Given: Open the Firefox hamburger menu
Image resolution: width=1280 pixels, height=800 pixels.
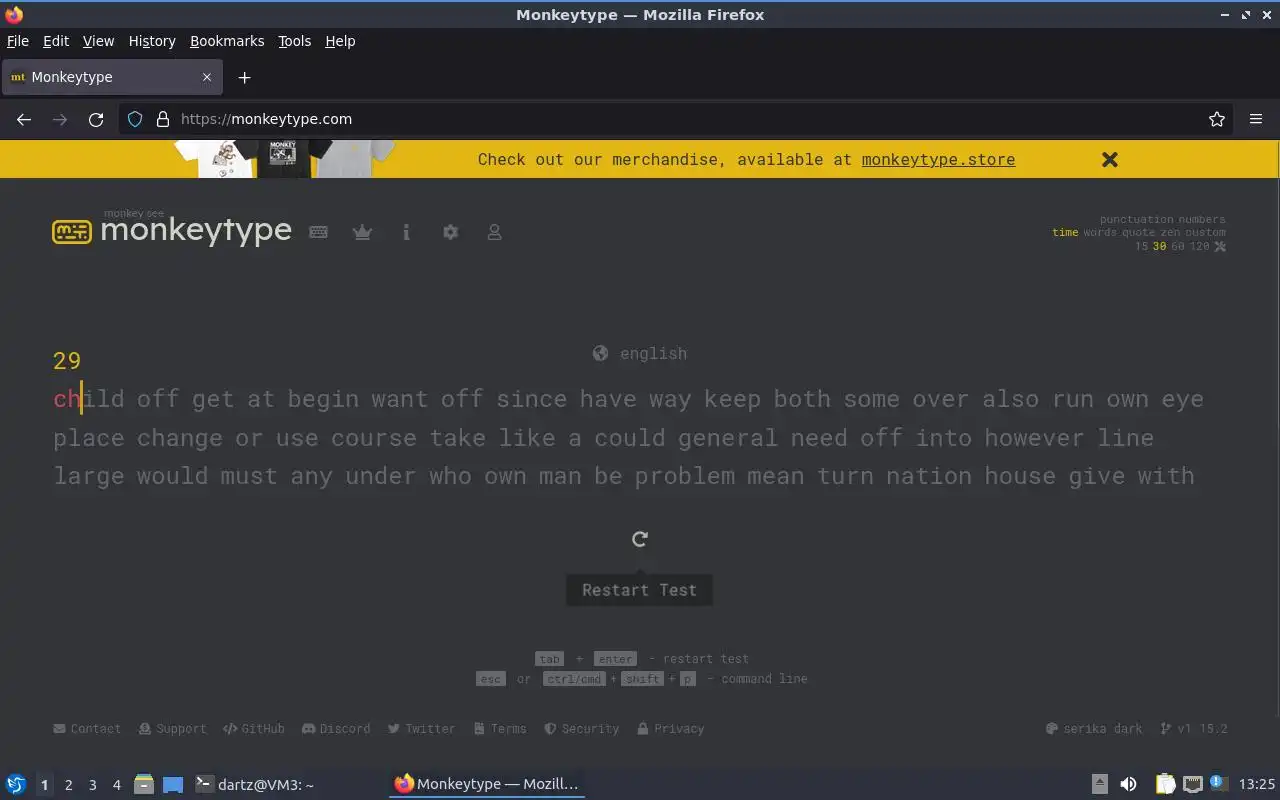Looking at the screenshot, I should coord(1256,119).
